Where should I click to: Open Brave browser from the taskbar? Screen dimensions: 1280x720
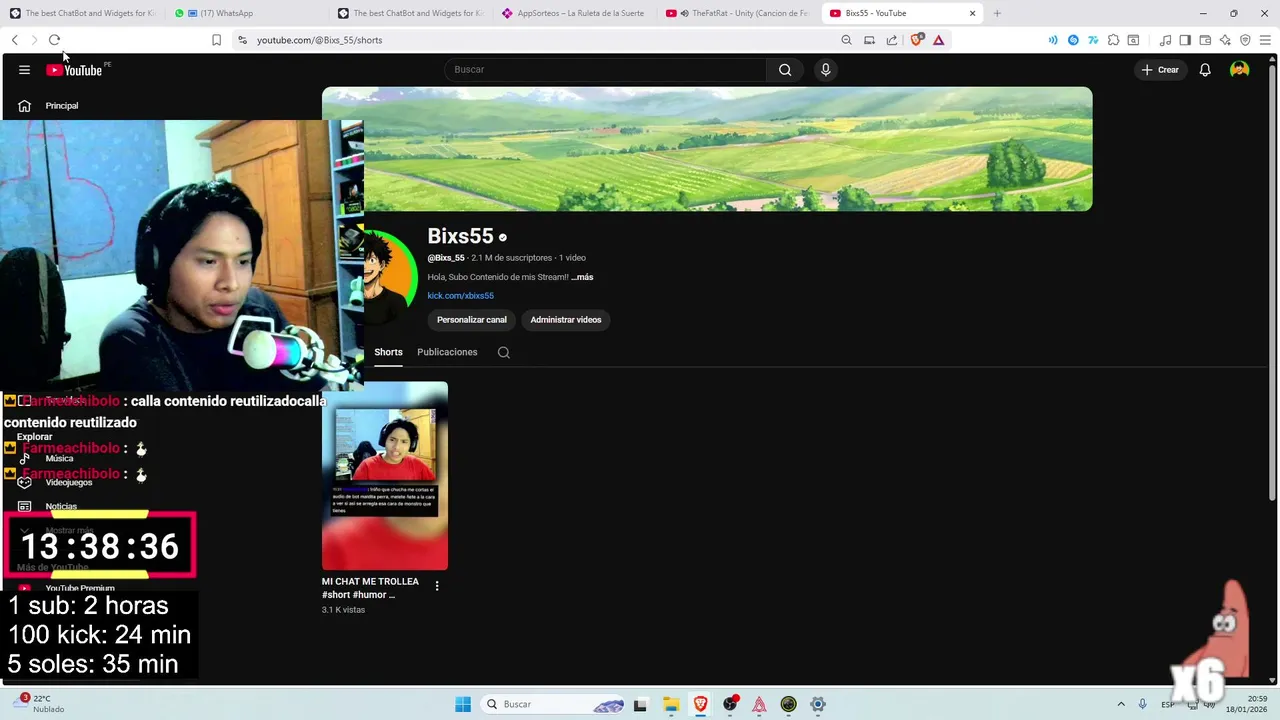pos(700,704)
